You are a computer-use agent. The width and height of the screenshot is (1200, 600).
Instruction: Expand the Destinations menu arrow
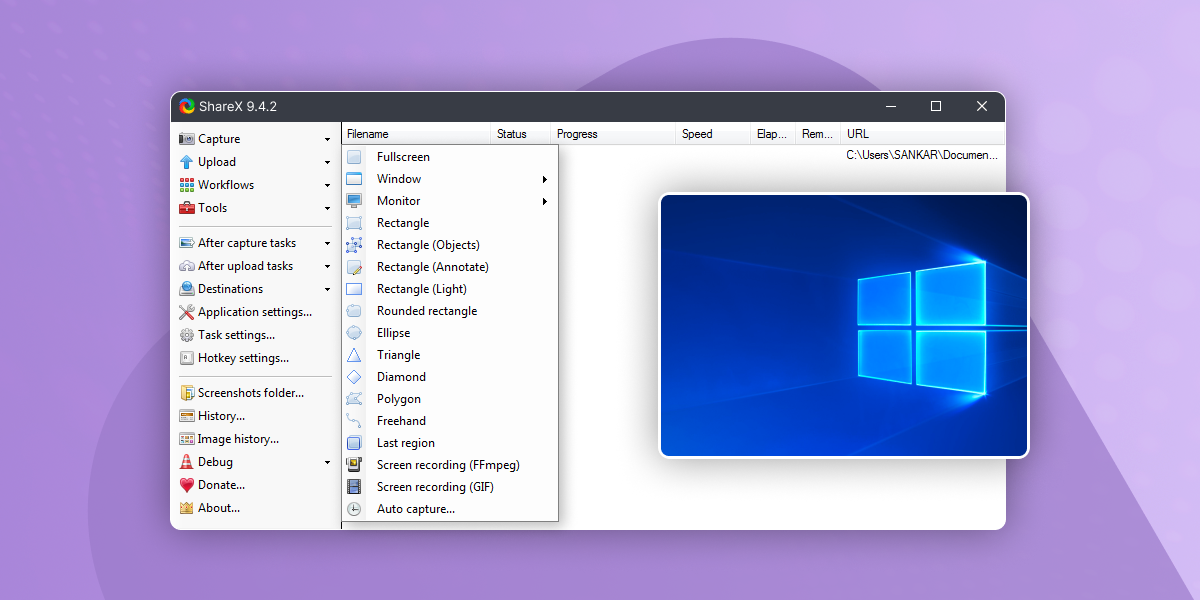(x=327, y=290)
